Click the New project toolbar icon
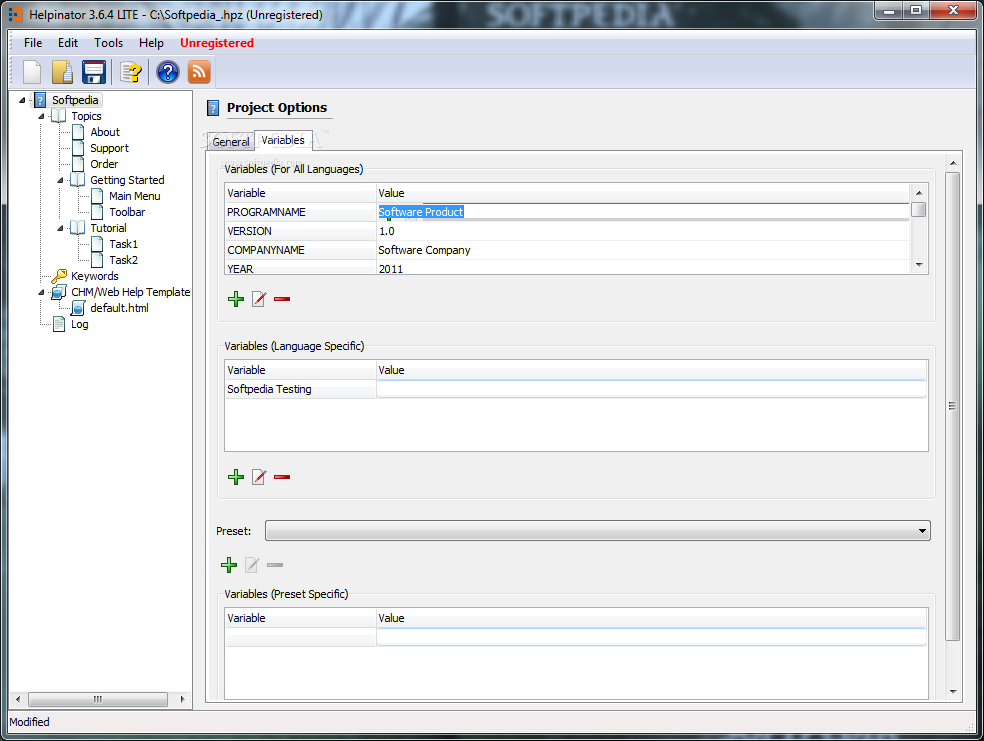 [32, 72]
